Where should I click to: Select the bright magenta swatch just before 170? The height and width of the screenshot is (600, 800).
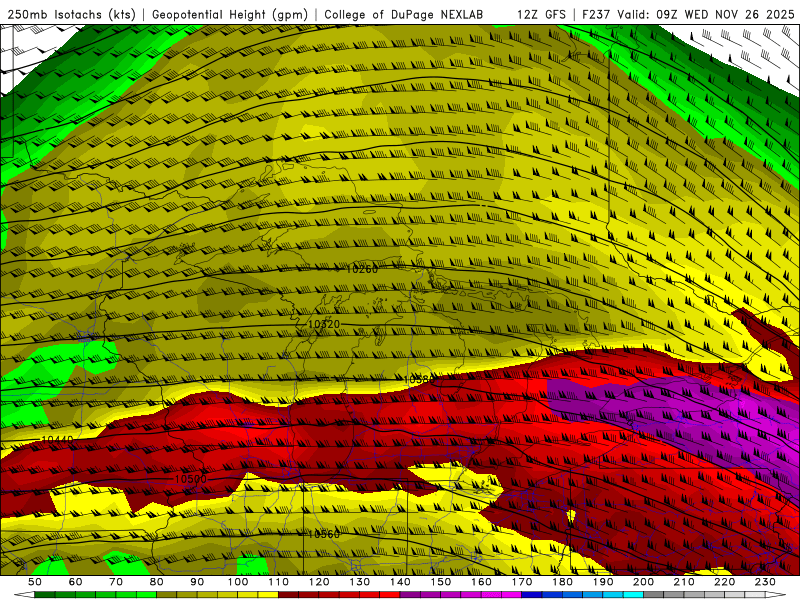tap(511, 594)
